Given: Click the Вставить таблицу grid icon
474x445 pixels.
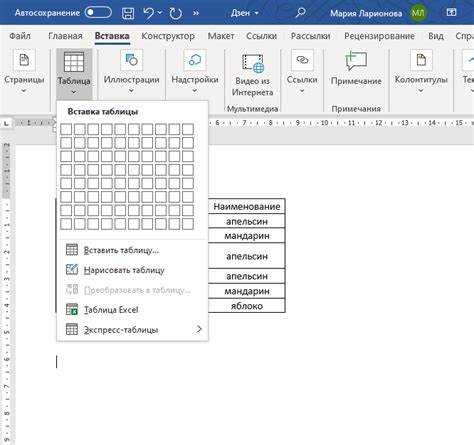Looking at the screenshot, I should [x=72, y=250].
